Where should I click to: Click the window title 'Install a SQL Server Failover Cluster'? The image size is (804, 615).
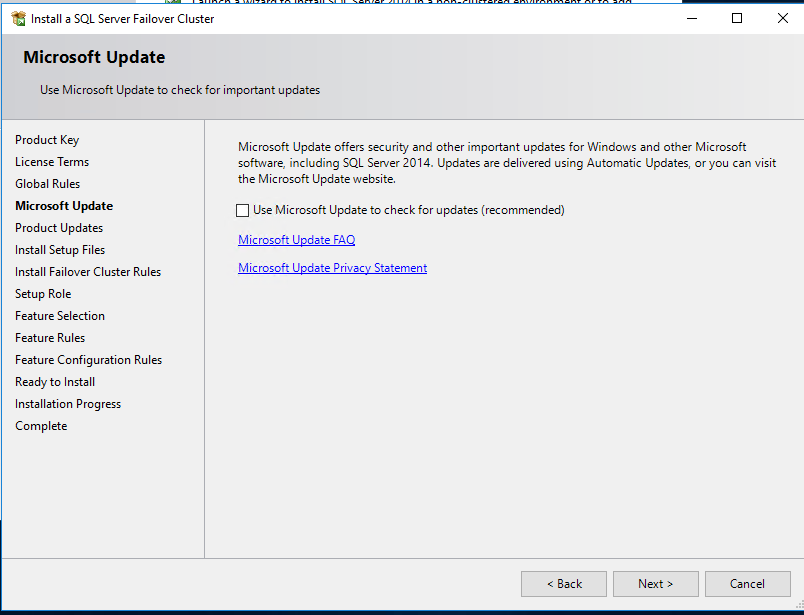(x=123, y=19)
